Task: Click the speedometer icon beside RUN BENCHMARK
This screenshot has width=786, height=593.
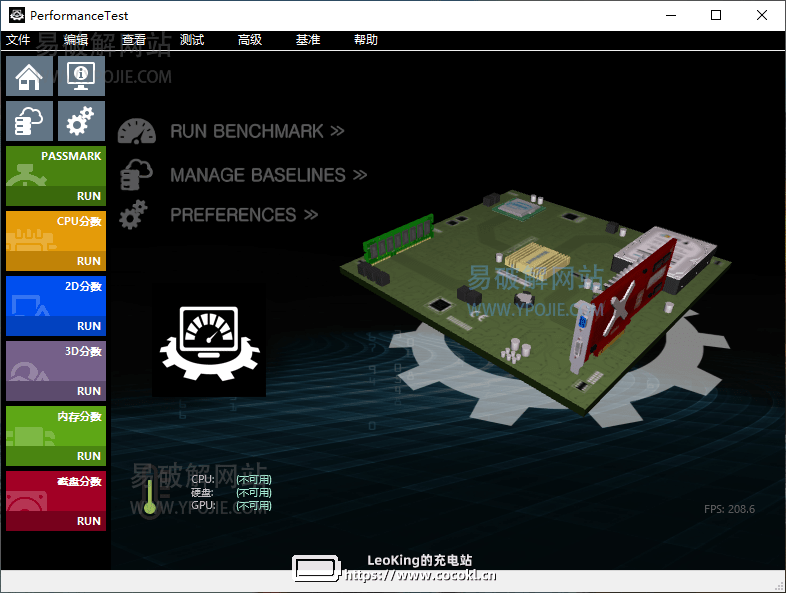Action: tap(137, 131)
